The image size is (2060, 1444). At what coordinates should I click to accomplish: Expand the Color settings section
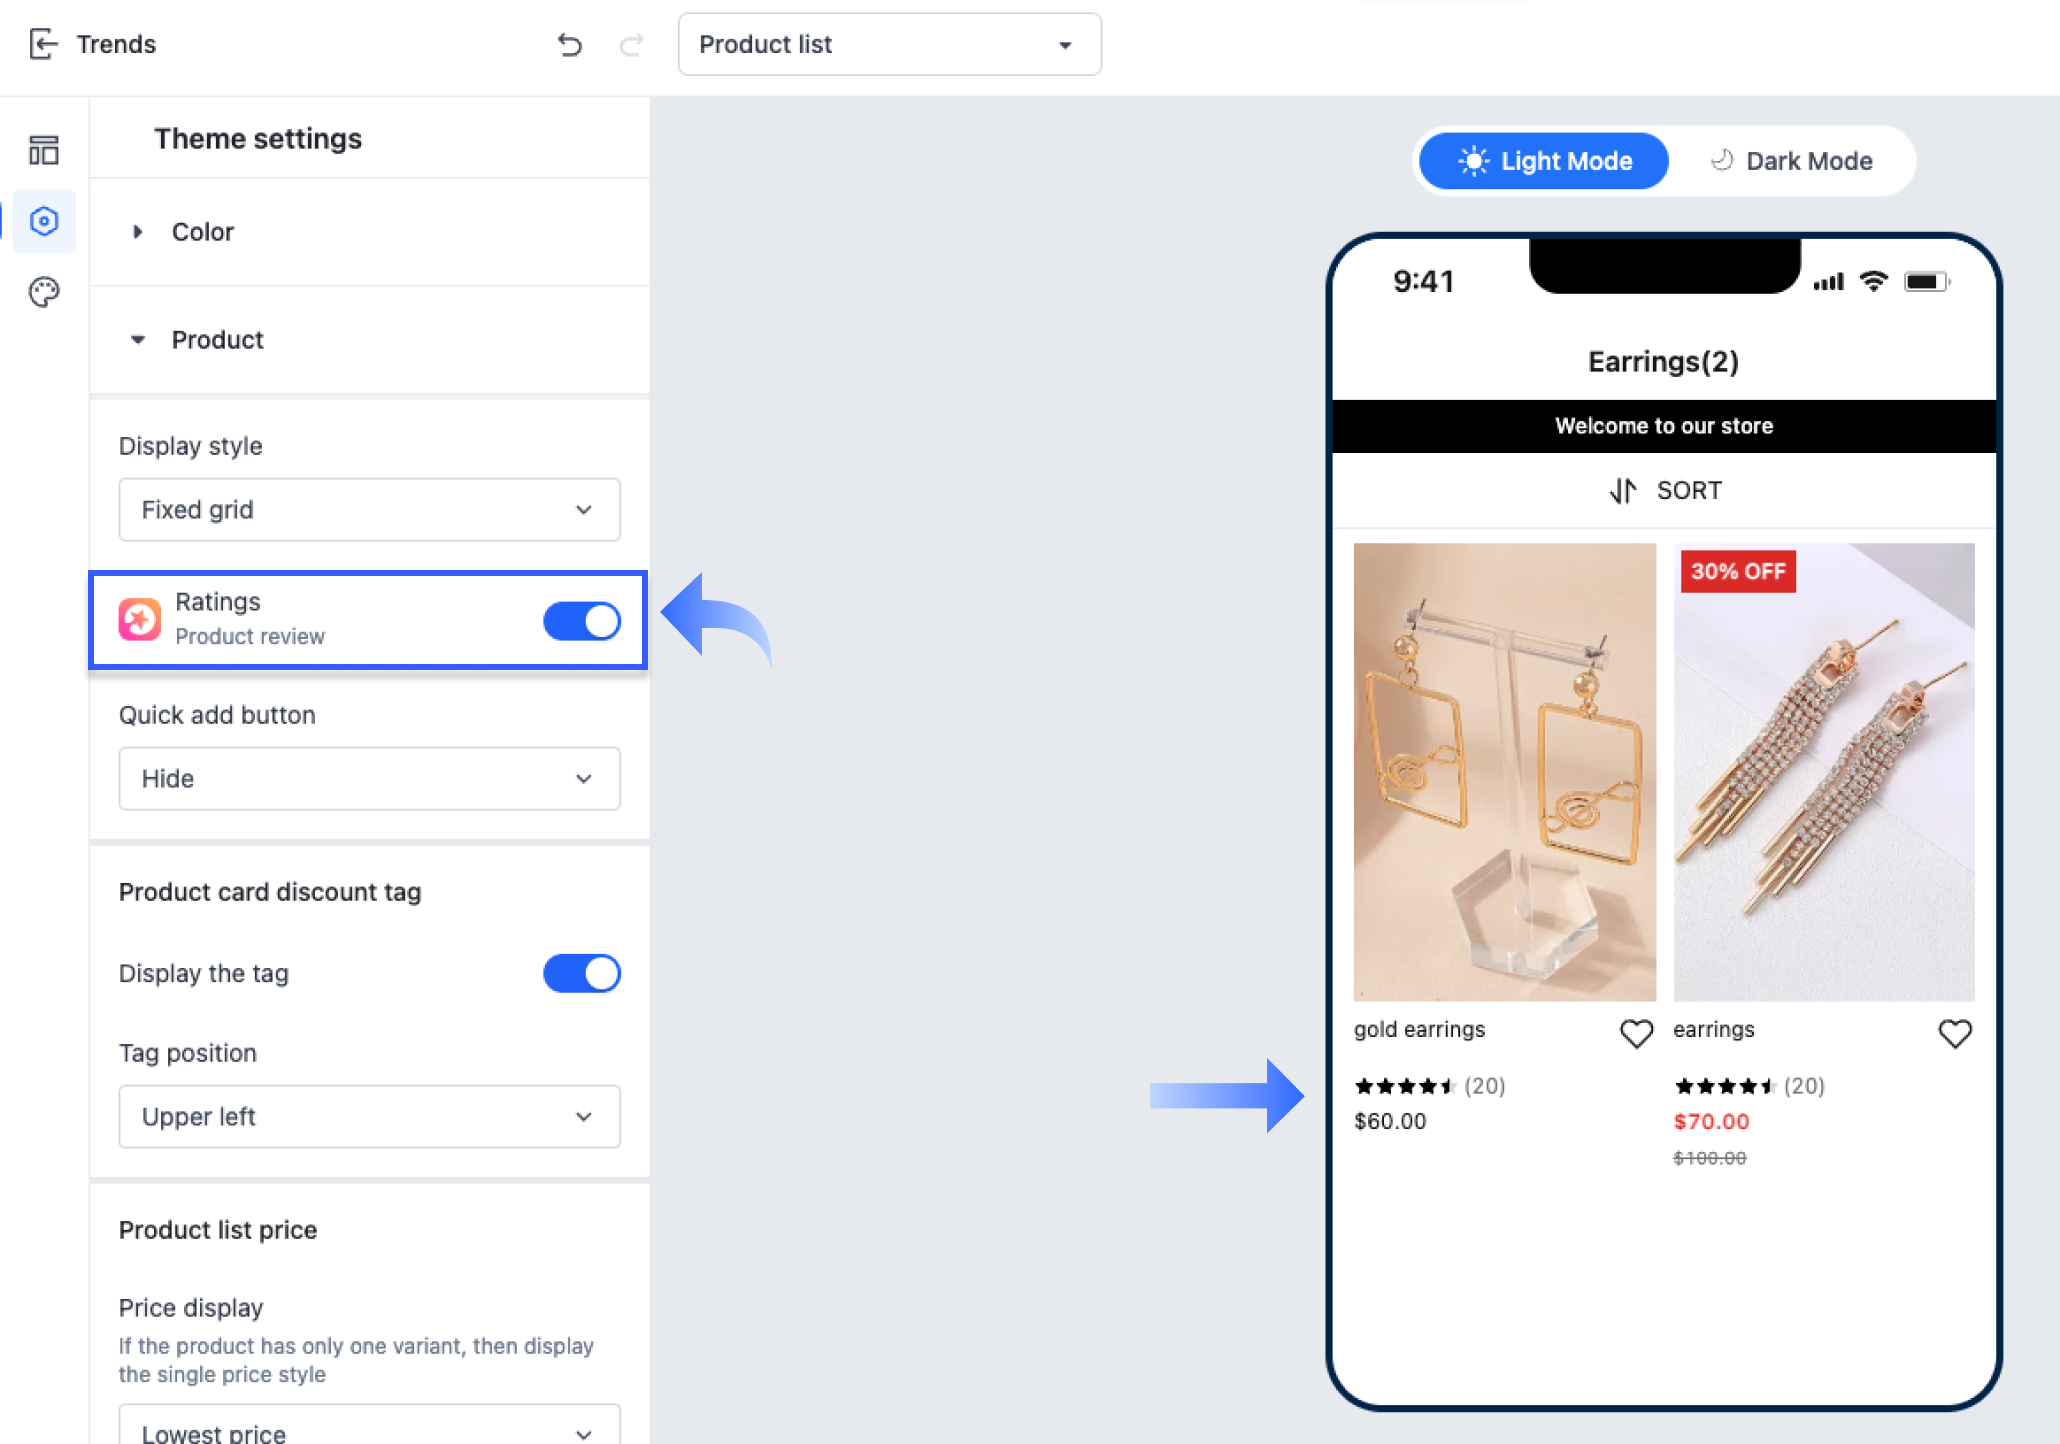pyautogui.click(x=202, y=232)
